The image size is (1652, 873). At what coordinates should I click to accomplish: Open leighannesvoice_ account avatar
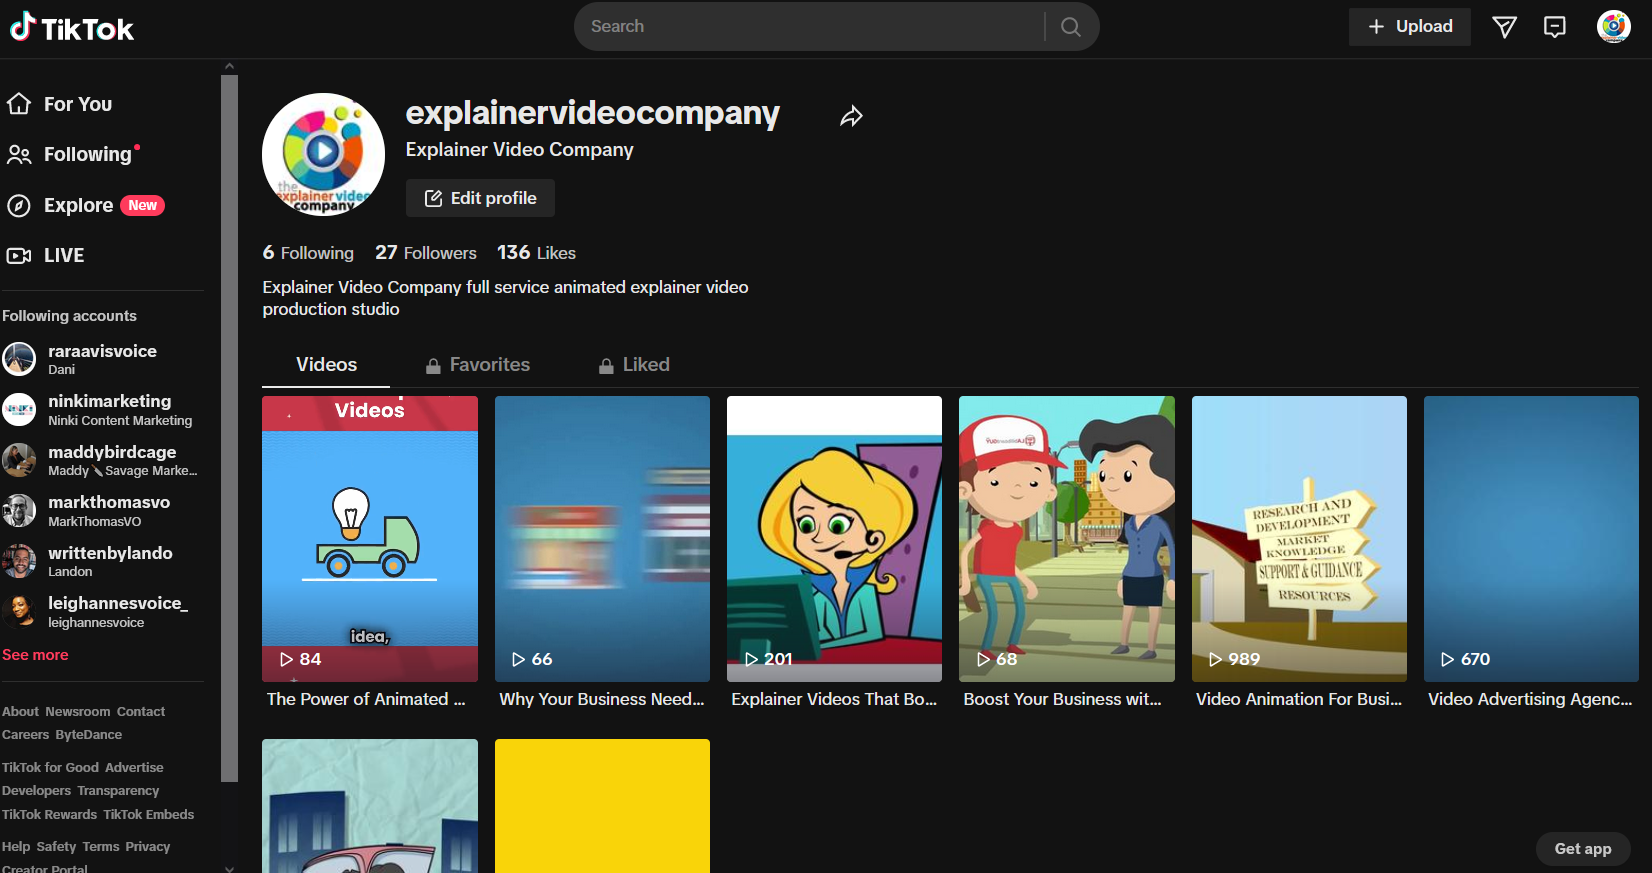click(x=19, y=612)
